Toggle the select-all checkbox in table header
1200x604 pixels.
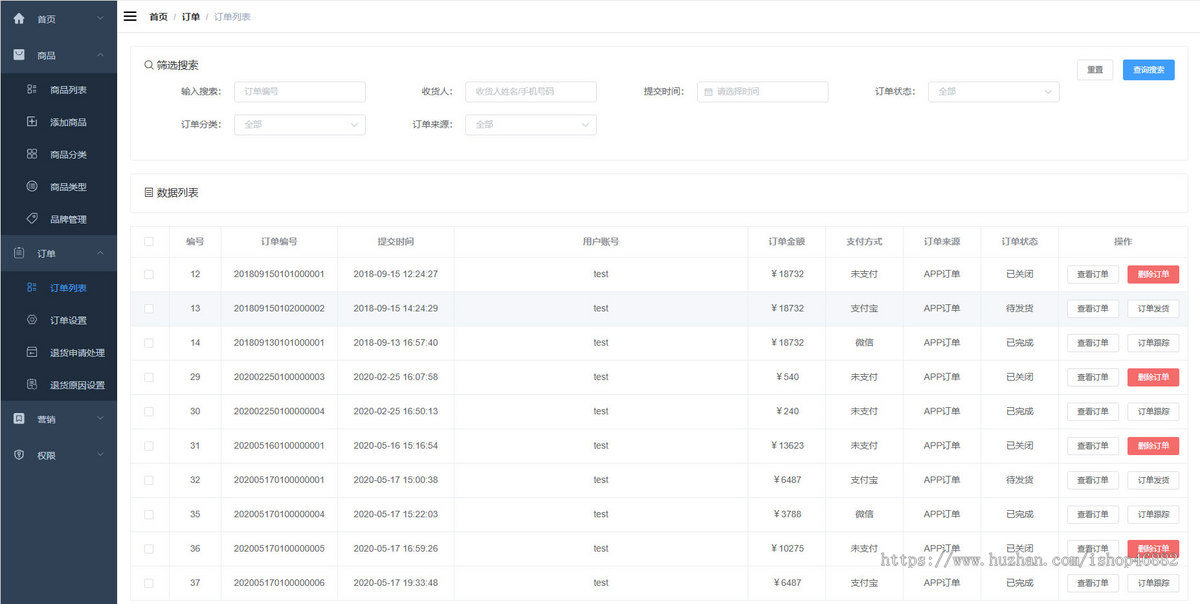point(149,241)
